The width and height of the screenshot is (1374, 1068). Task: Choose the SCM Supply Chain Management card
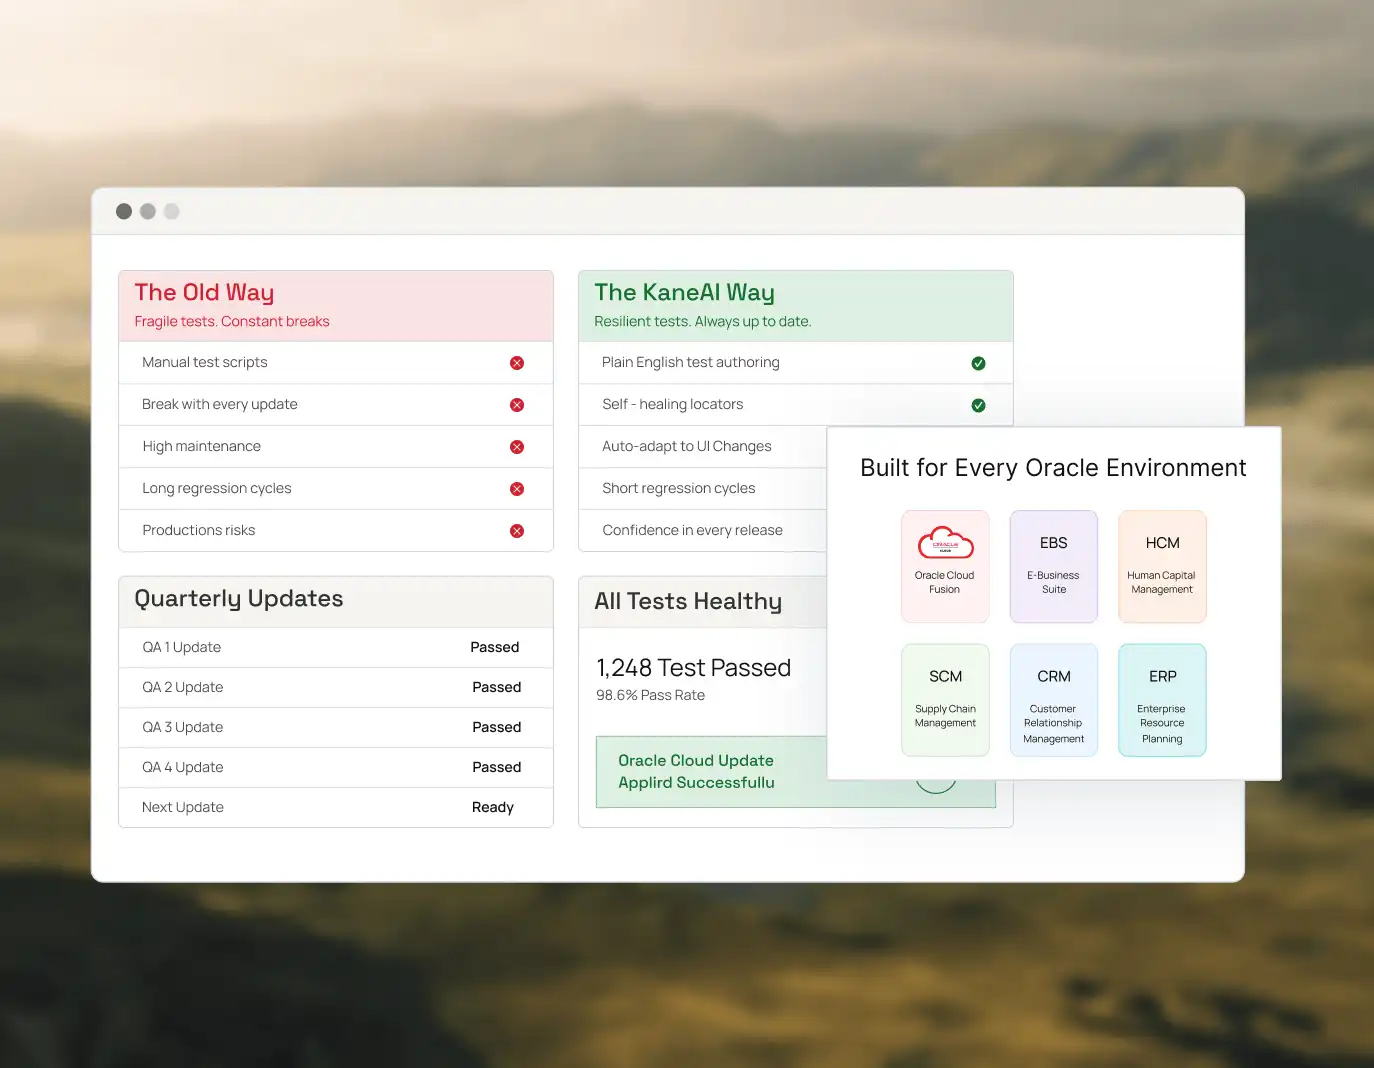pyautogui.click(x=945, y=700)
